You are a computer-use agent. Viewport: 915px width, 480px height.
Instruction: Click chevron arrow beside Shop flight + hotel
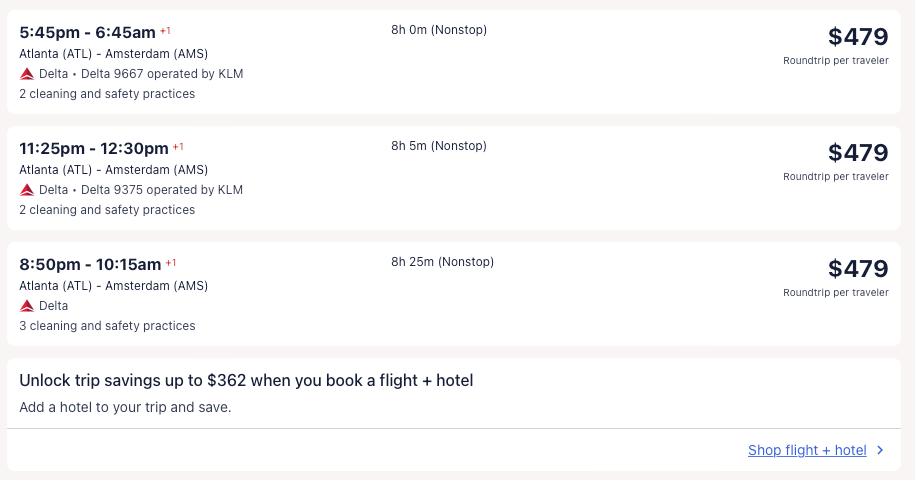880,450
